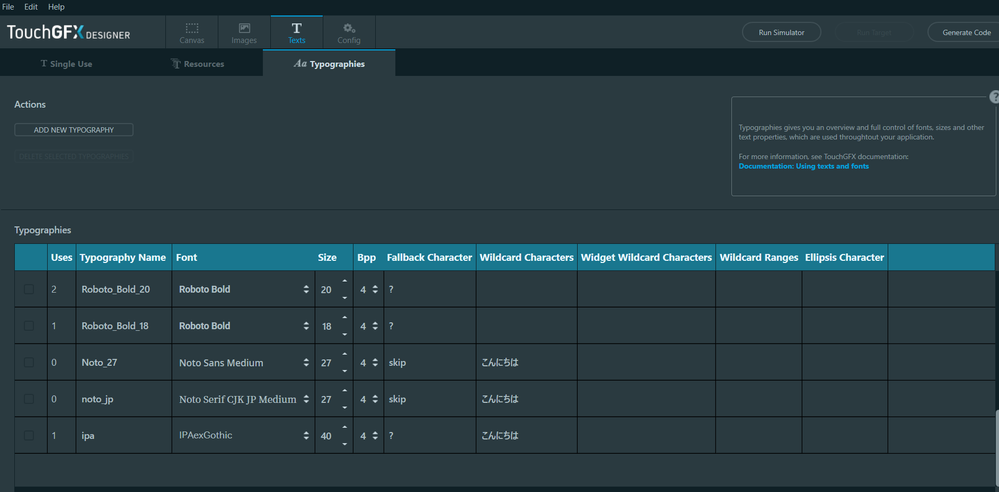Increase size of Noto_27 typography
This screenshot has height=492, width=999.
click(345, 354)
